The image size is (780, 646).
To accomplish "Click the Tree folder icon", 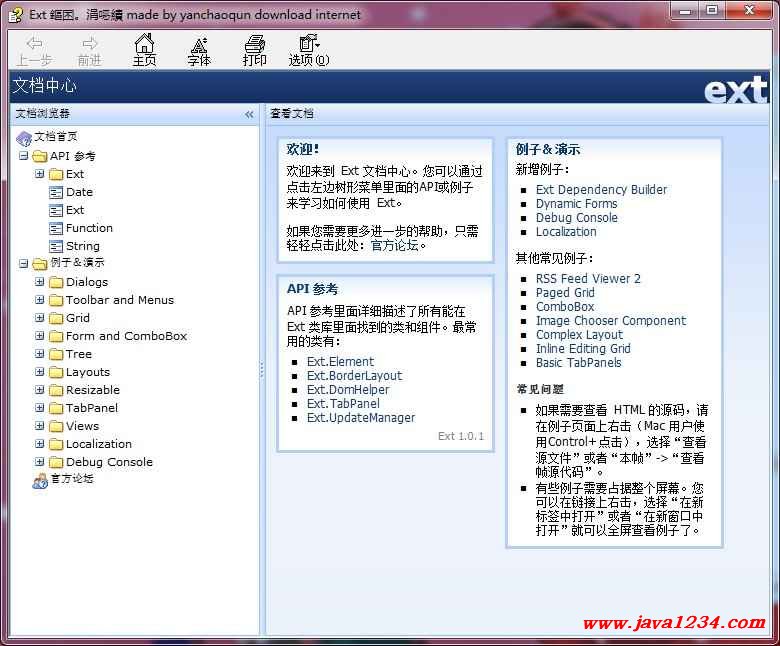I will (x=56, y=354).
